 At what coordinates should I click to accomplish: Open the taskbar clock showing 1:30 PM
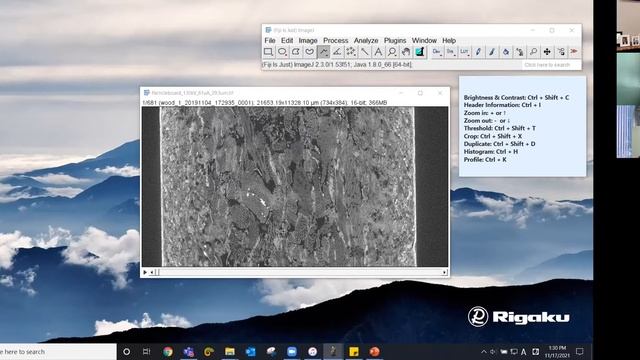557,351
